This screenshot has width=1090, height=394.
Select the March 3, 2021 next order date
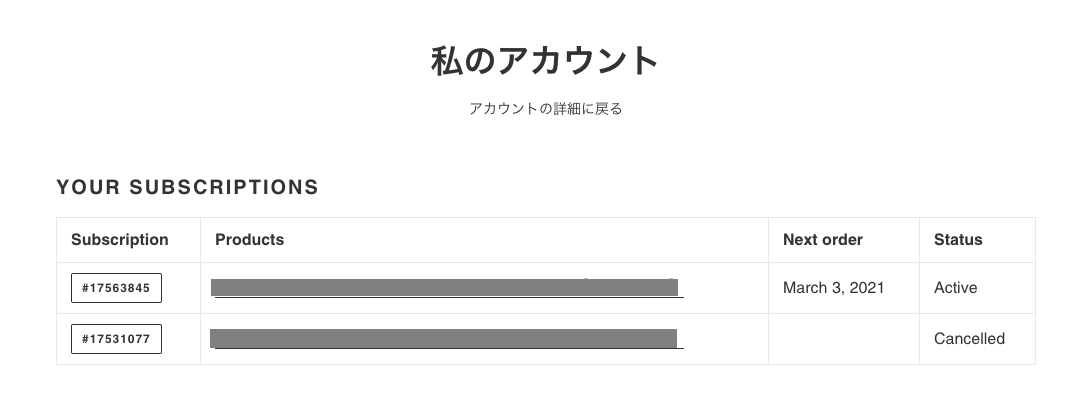tap(833, 288)
